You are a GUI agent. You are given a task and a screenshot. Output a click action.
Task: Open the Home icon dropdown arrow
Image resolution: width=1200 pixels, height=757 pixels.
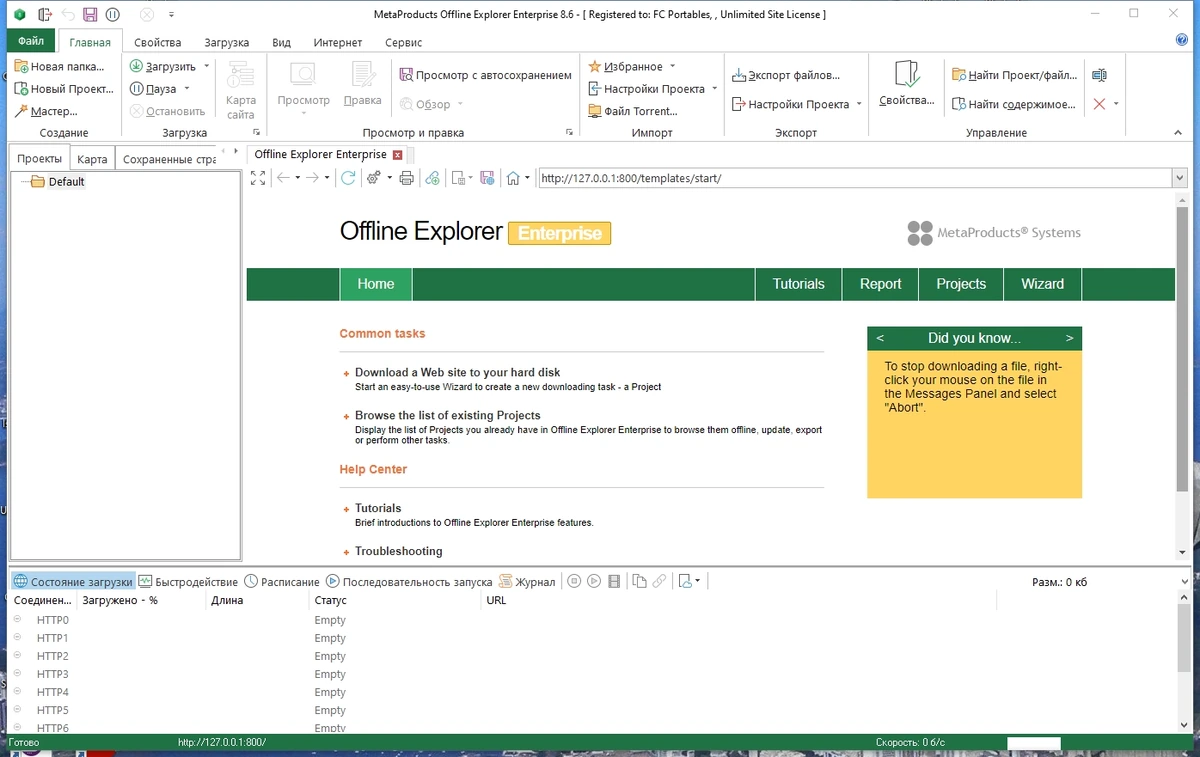point(527,178)
